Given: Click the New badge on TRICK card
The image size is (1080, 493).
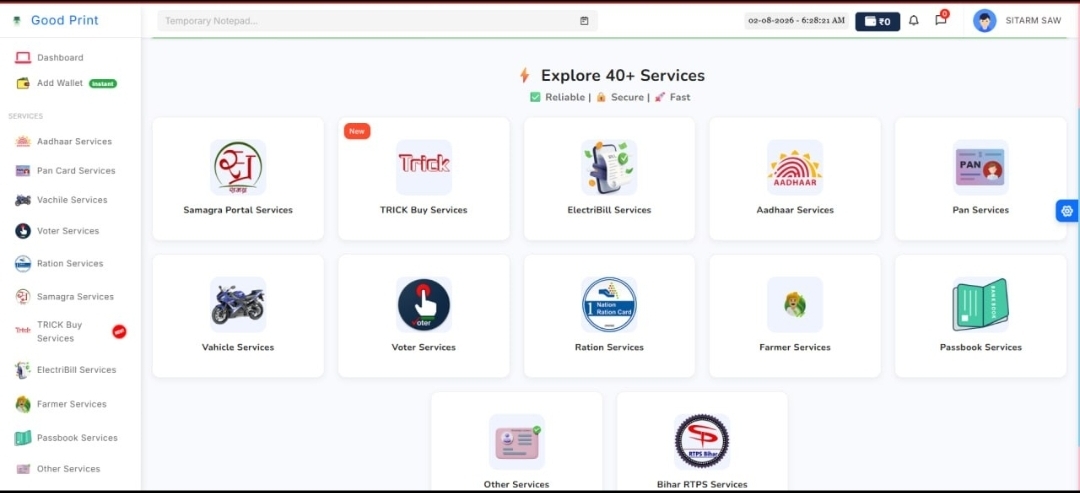Looking at the screenshot, I should (x=357, y=132).
